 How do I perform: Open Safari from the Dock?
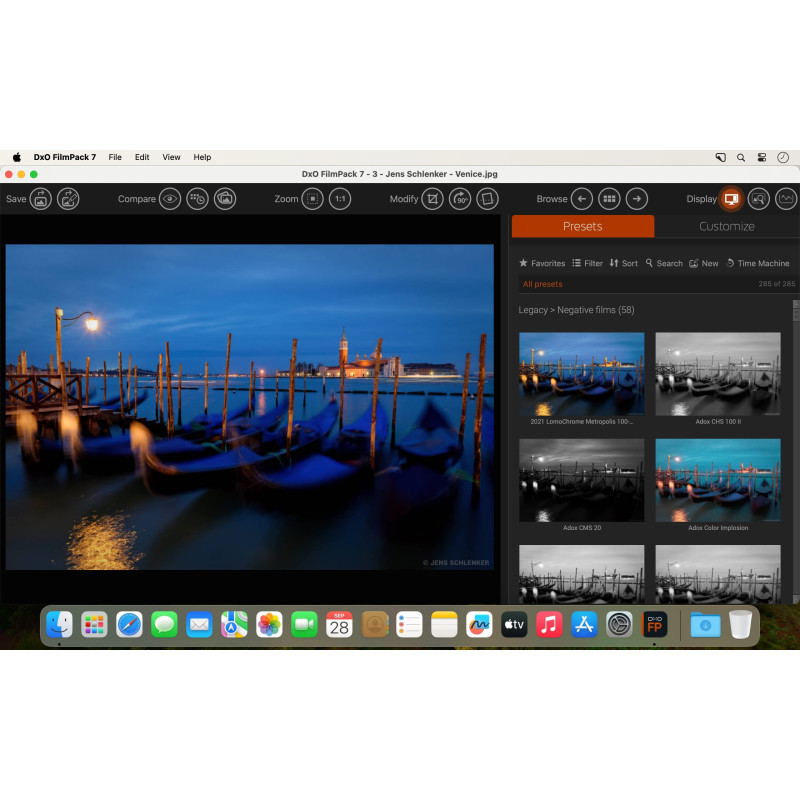click(129, 625)
